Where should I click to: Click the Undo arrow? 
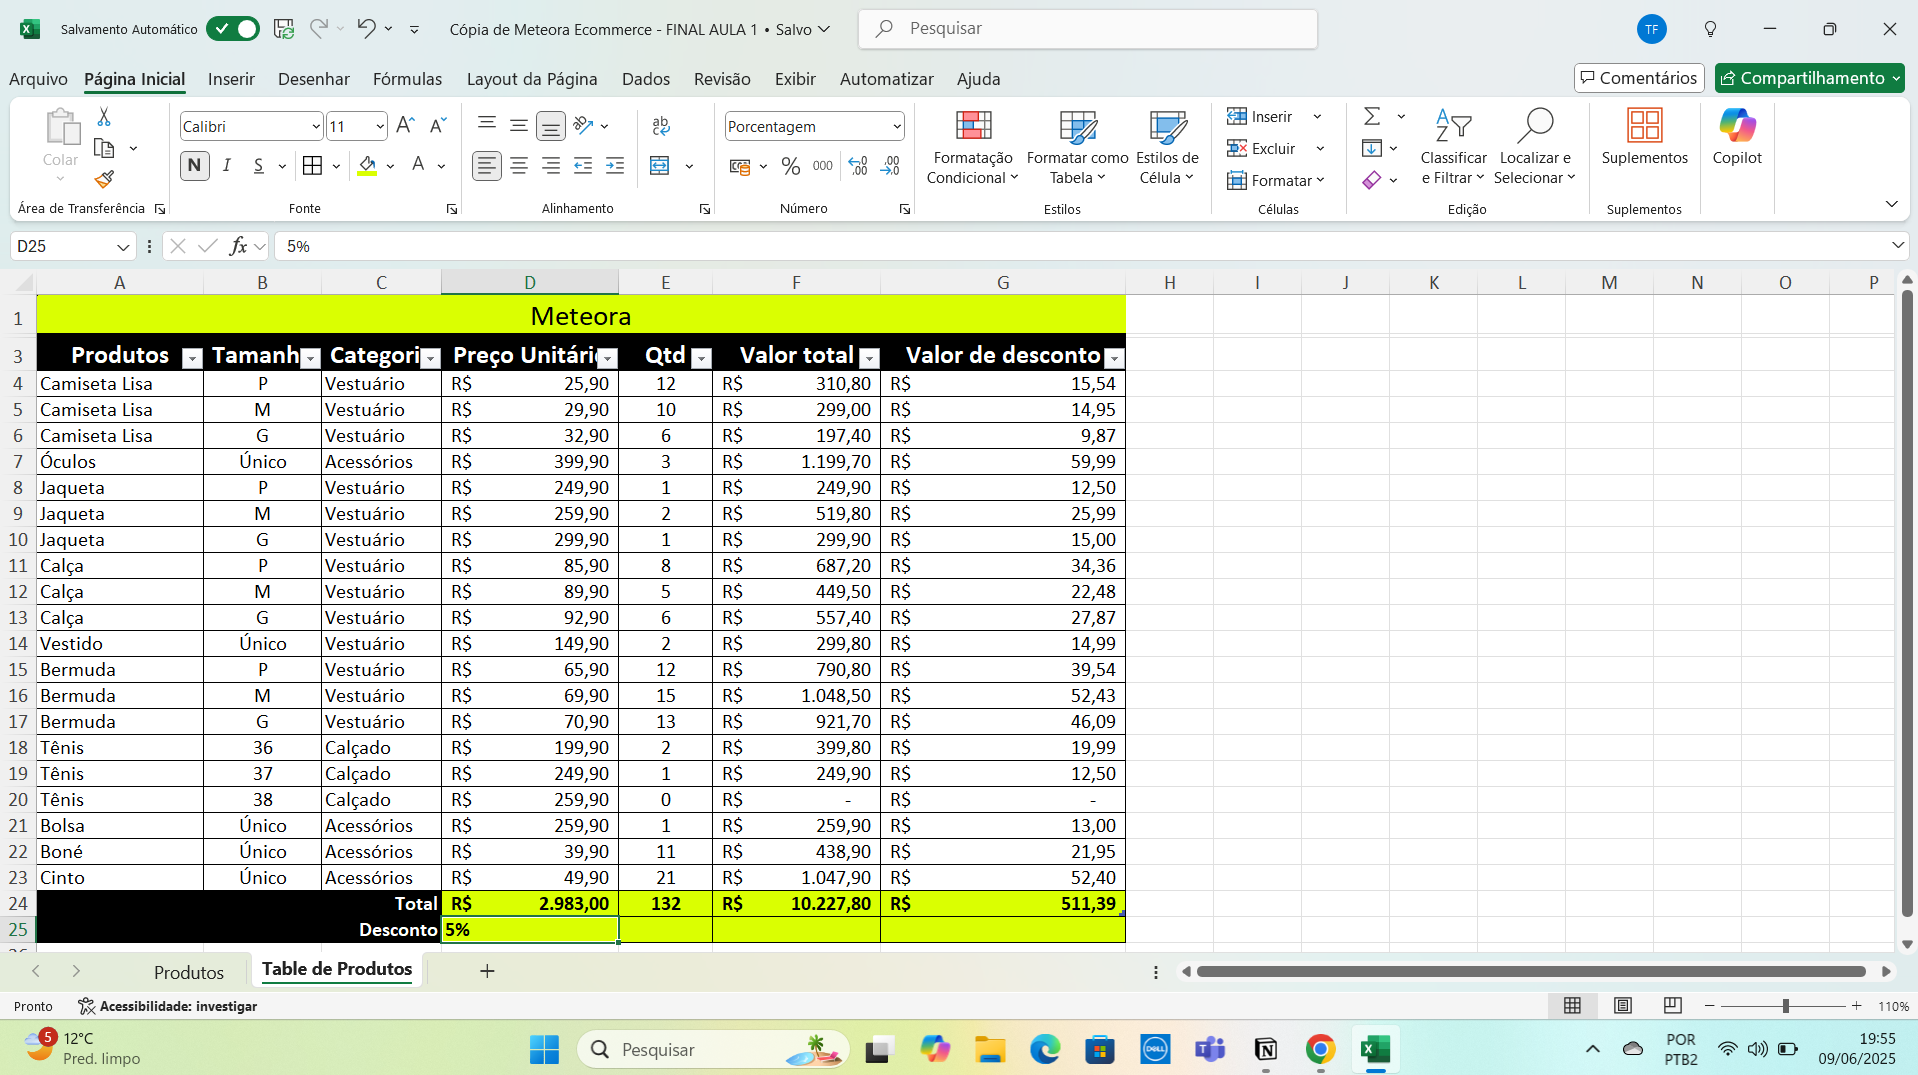pos(366,29)
